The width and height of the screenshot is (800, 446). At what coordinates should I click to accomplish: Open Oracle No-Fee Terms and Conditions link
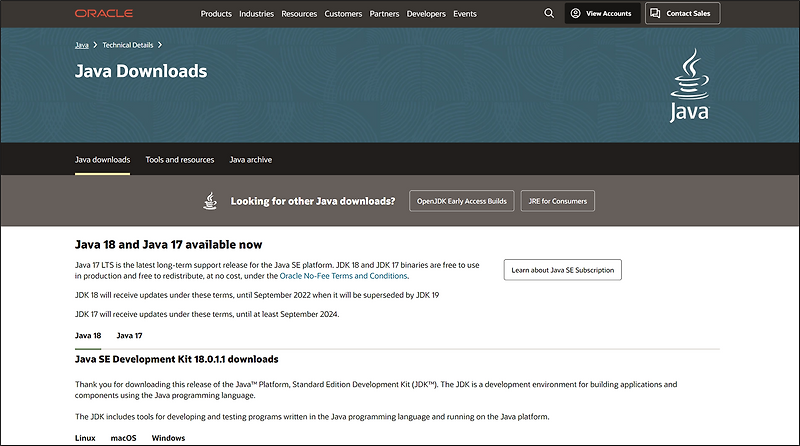coord(343,276)
